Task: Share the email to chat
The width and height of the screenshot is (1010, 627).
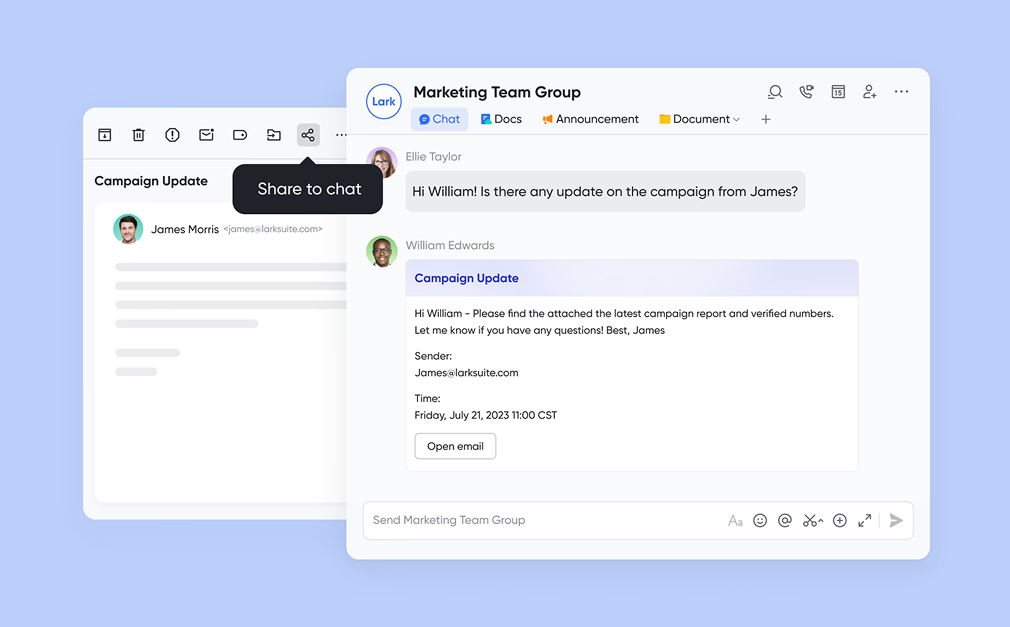Action: (308, 135)
